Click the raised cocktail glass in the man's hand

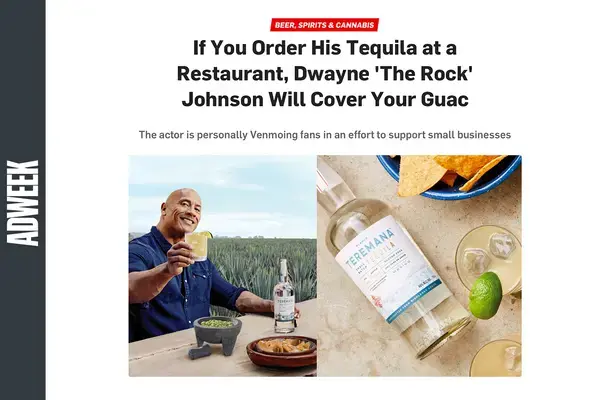pos(198,245)
